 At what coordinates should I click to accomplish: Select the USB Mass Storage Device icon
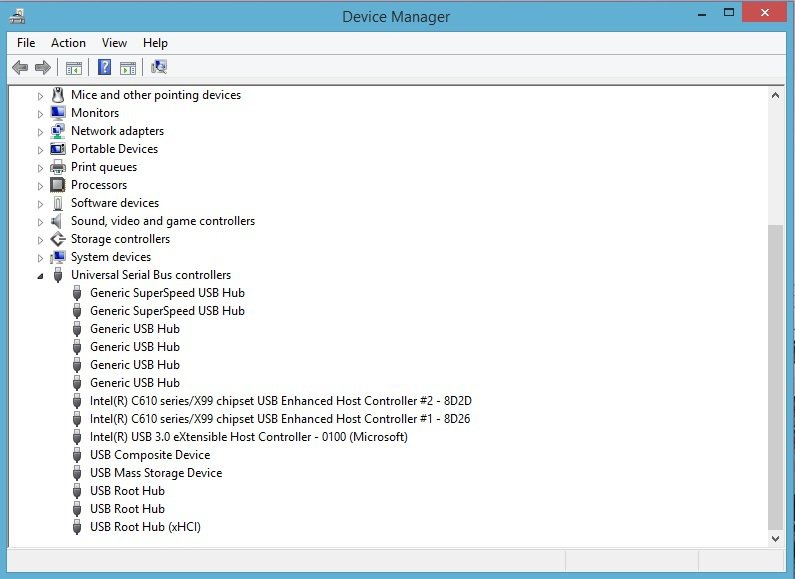(77, 473)
